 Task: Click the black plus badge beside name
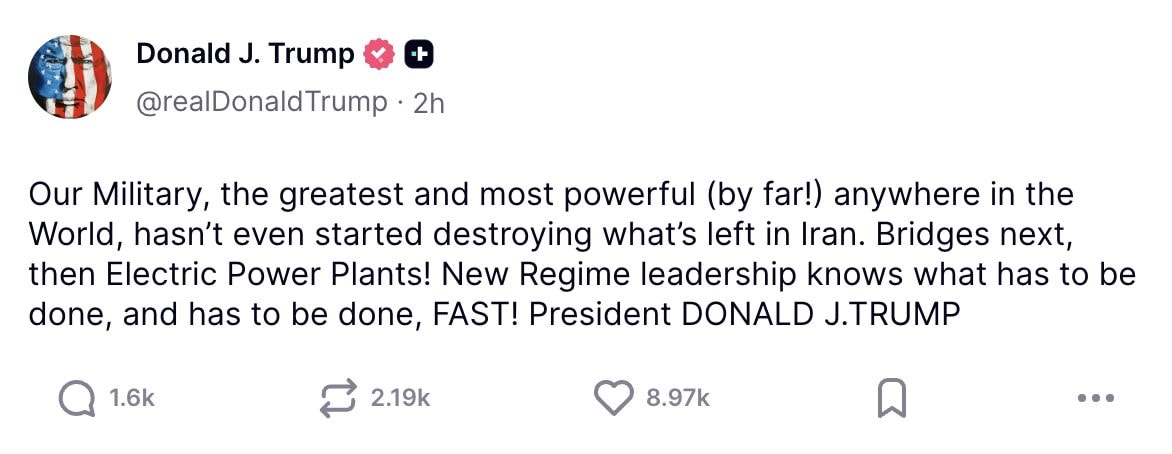coord(418,54)
